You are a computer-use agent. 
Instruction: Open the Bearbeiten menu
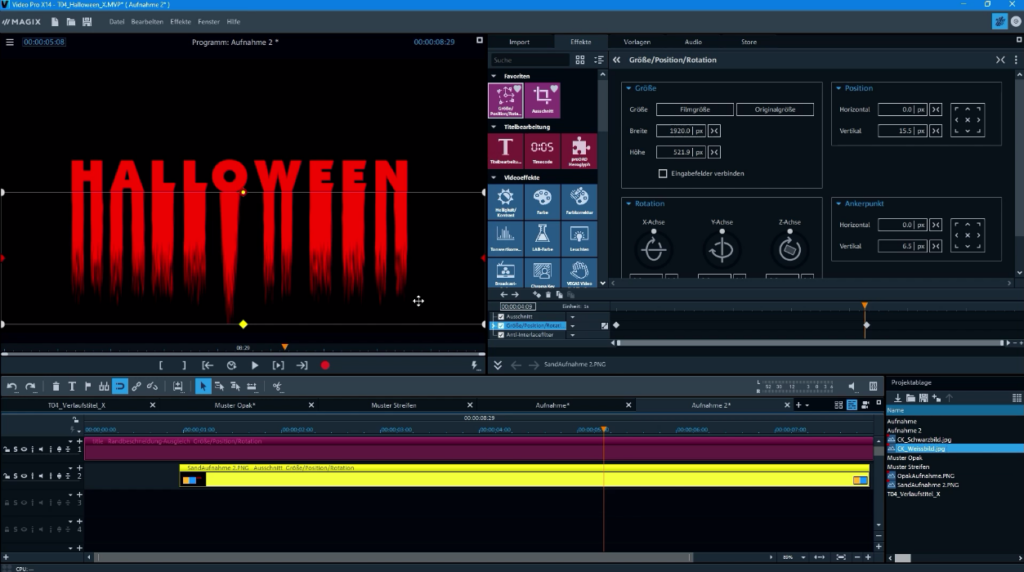pyautogui.click(x=147, y=22)
